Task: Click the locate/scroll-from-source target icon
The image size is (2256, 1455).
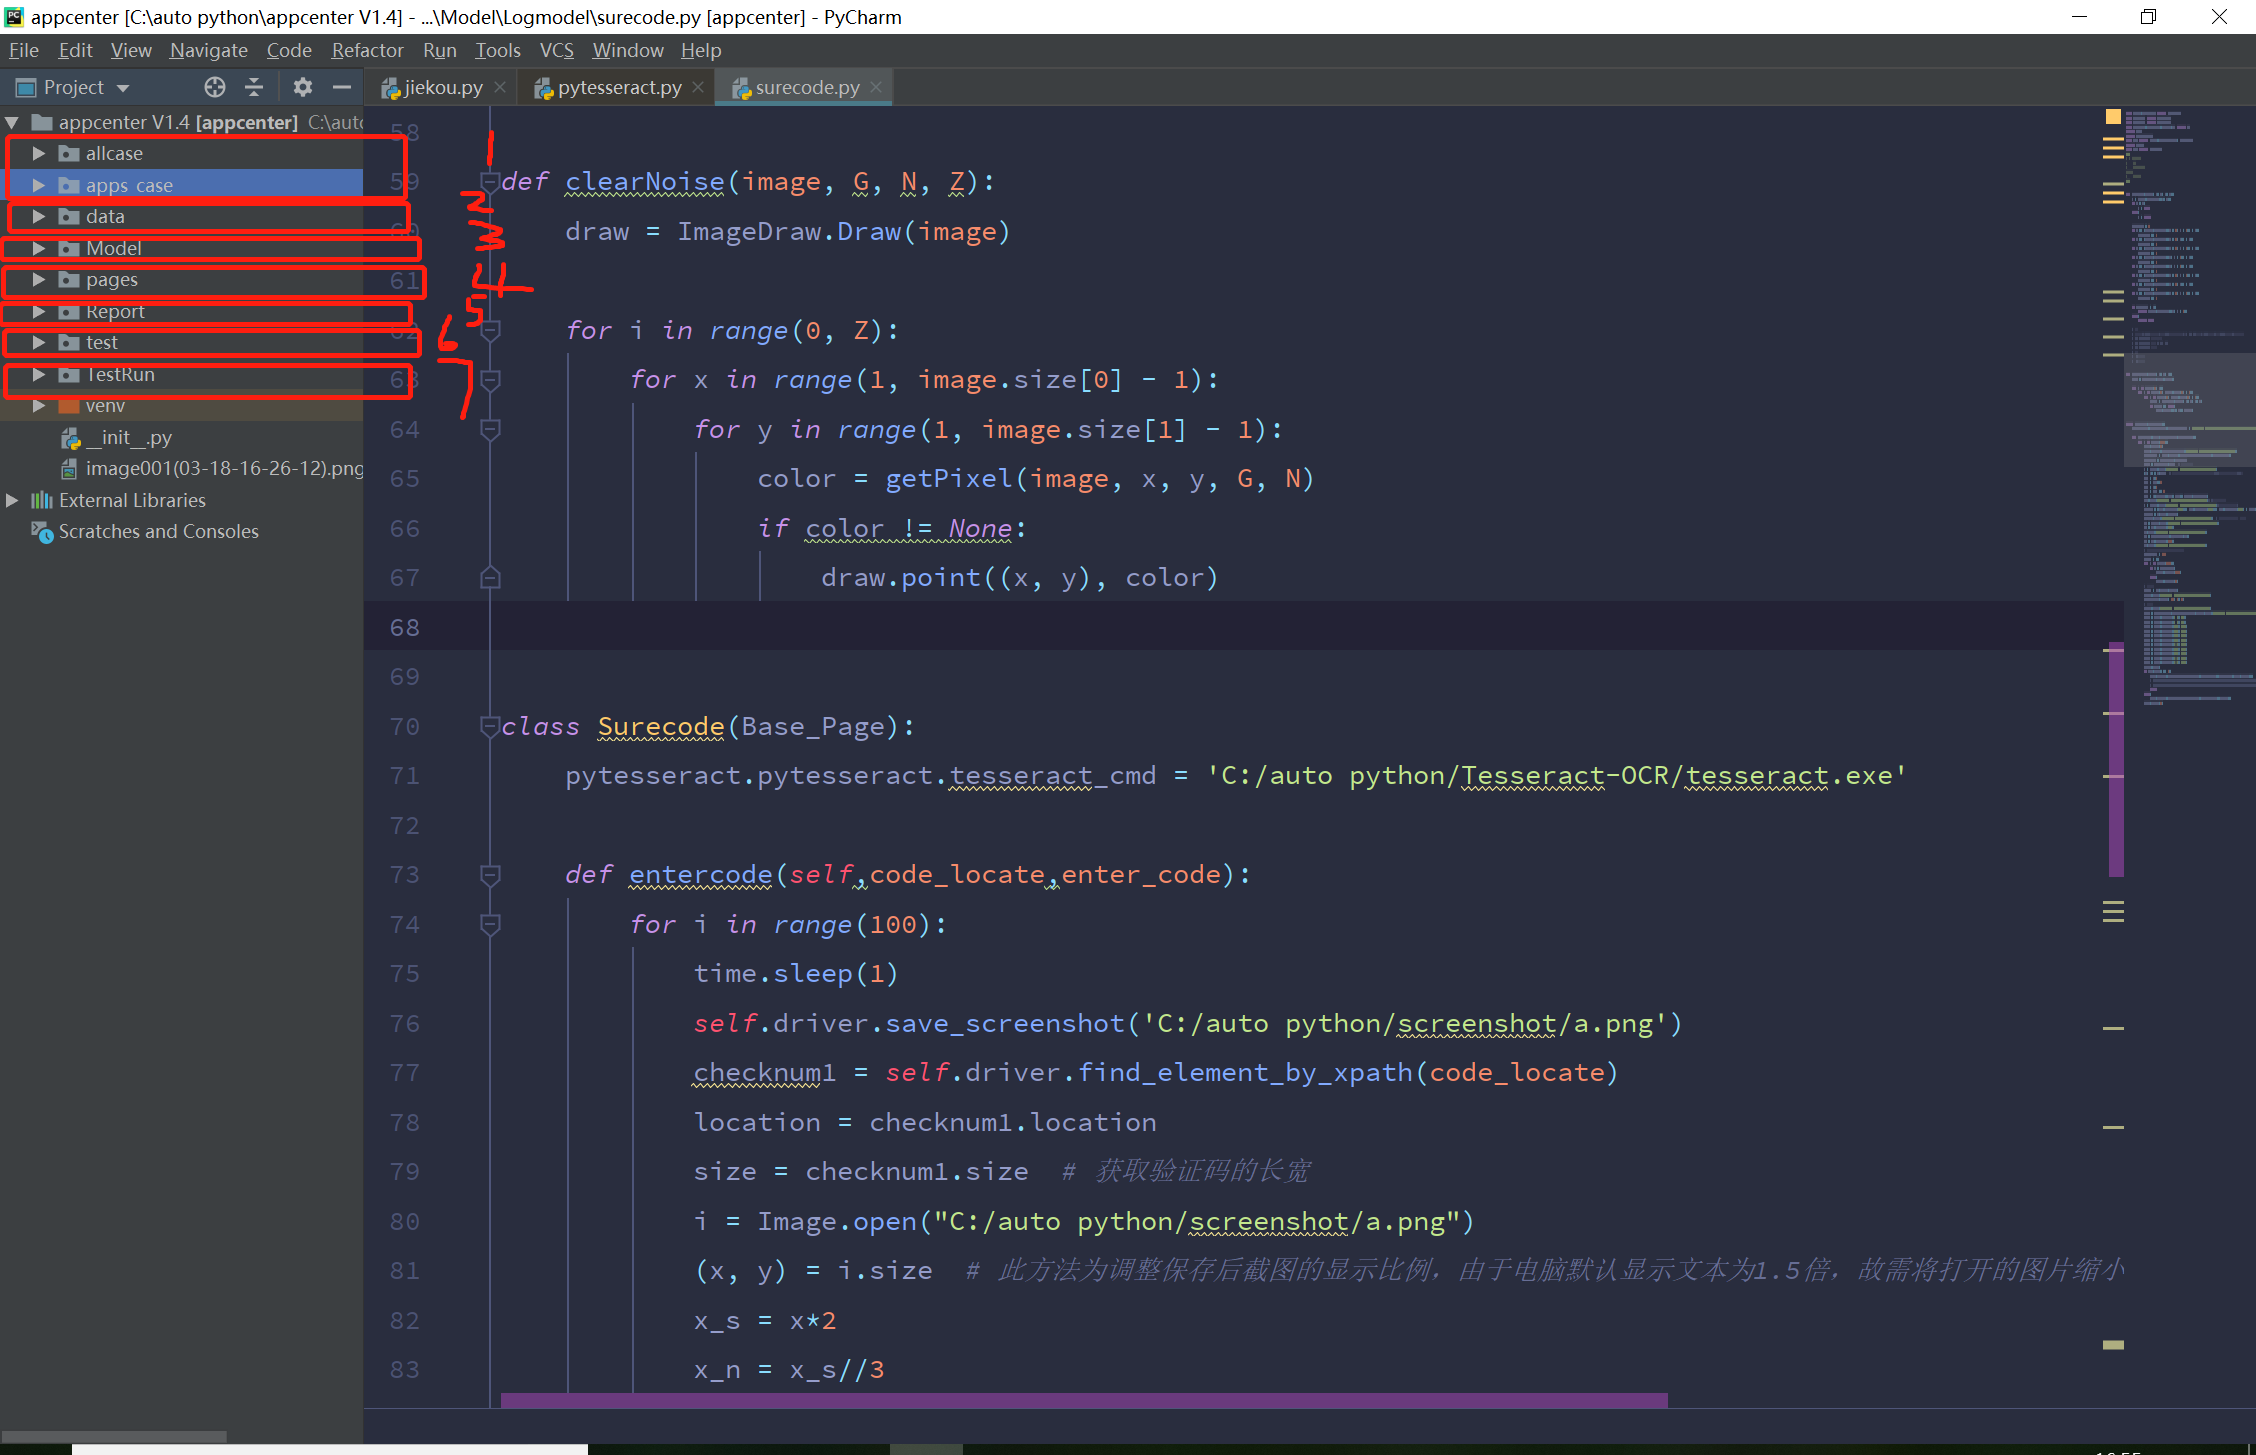Action: tap(214, 87)
